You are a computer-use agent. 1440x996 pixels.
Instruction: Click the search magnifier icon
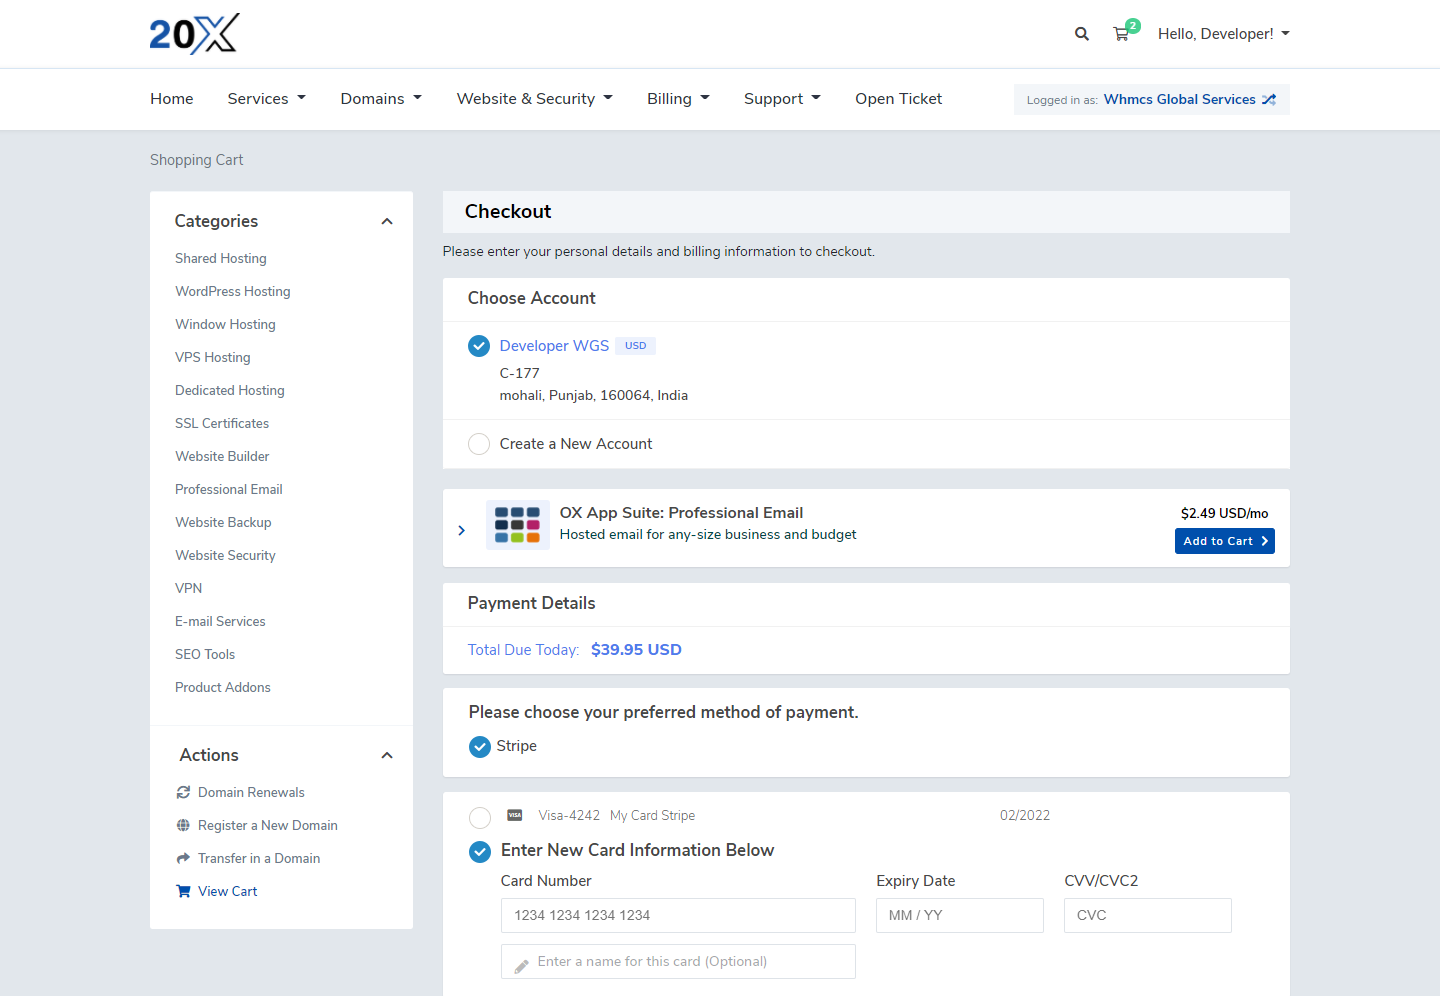coord(1081,34)
